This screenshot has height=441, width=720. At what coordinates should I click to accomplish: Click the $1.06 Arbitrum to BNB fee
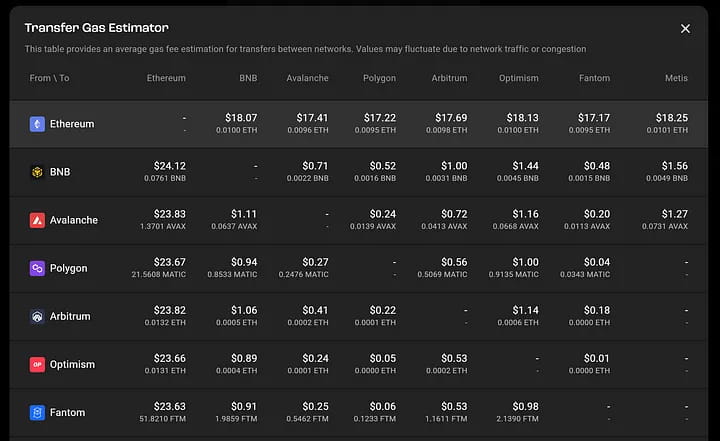click(244, 310)
